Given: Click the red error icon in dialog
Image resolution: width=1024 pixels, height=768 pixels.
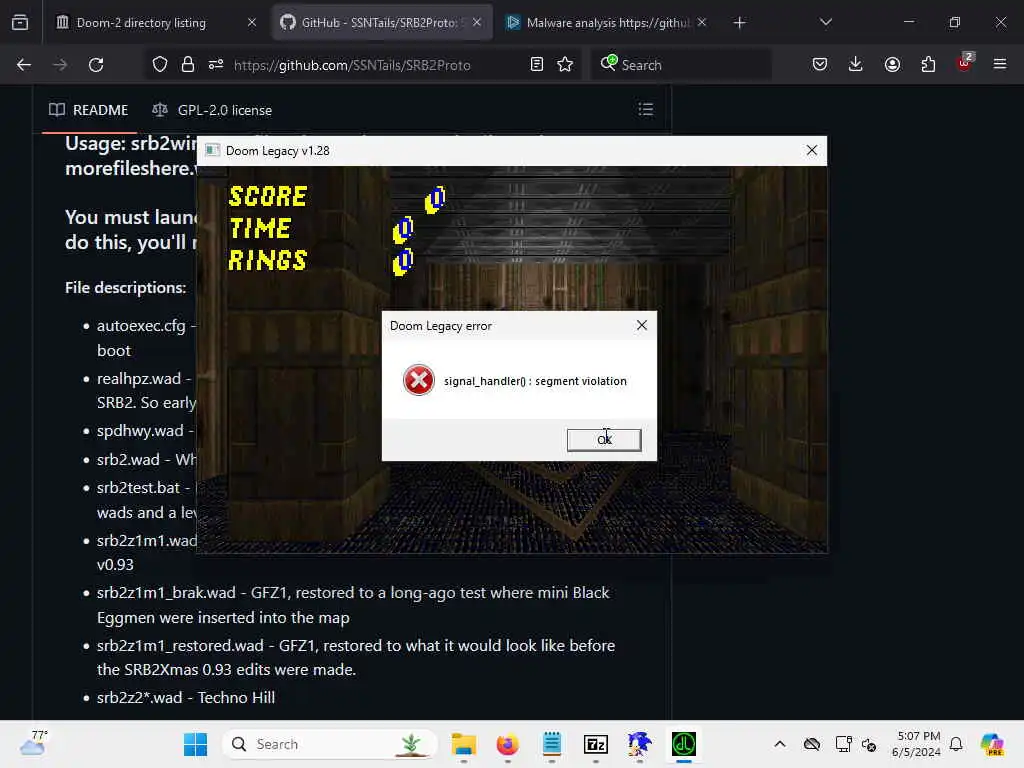Looking at the screenshot, I should [x=419, y=380].
